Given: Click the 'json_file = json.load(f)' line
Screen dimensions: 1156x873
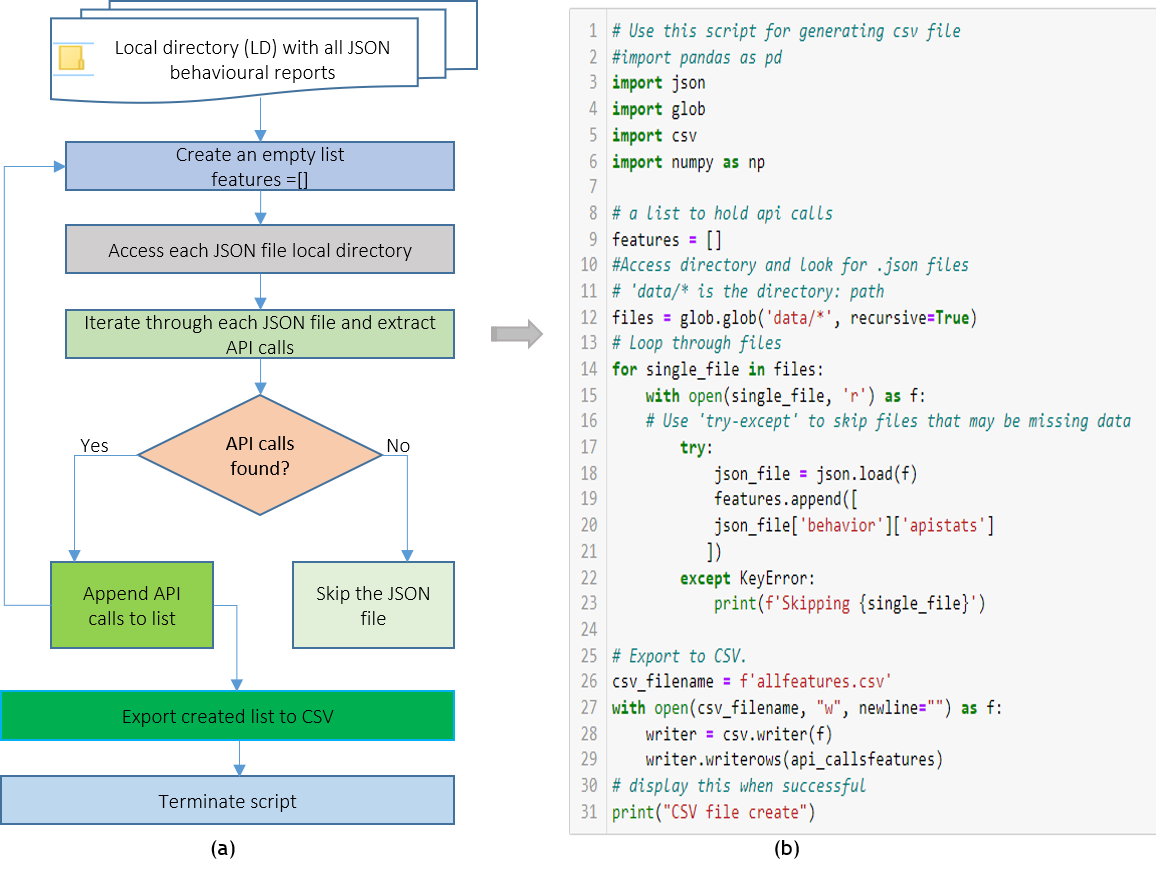Looking at the screenshot, I should tap(815, 473).
